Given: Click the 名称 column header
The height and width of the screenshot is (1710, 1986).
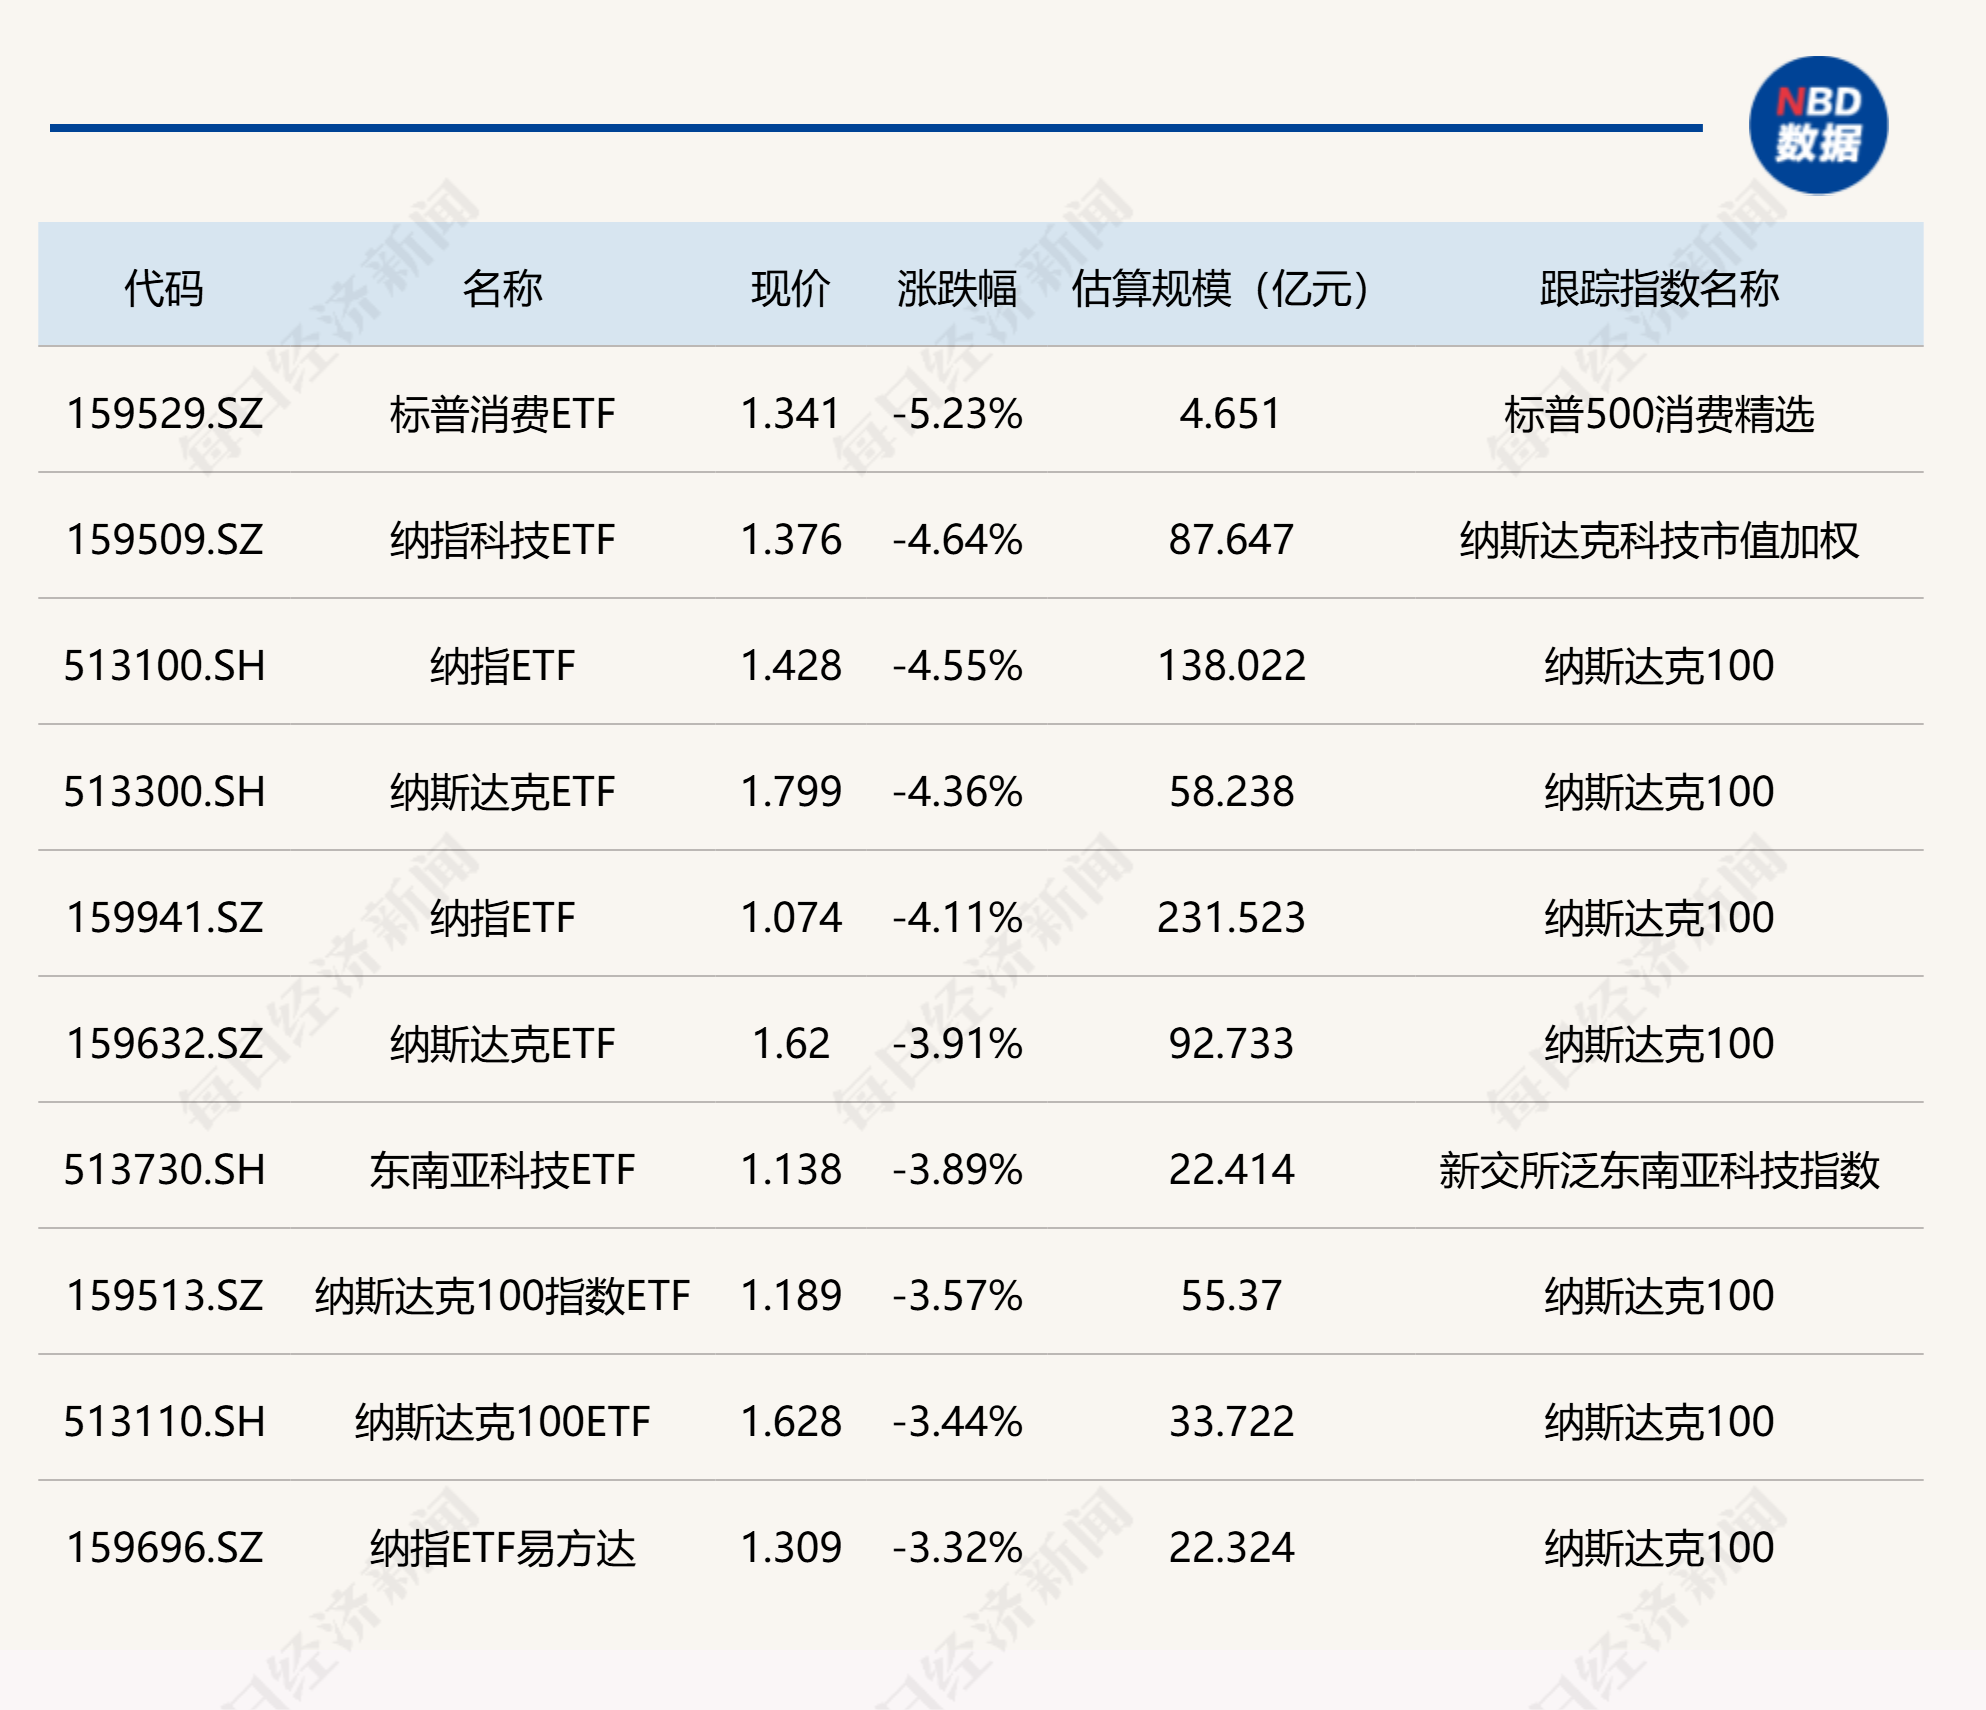Looking at the screenshot, I should point(502,289).
